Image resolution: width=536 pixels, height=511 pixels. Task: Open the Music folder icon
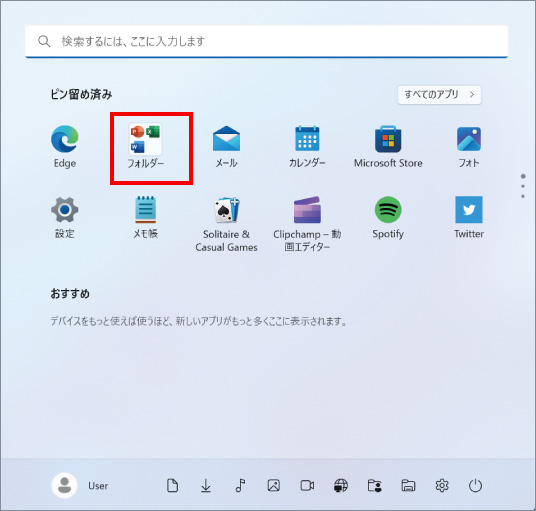click(x=240, y=485)
